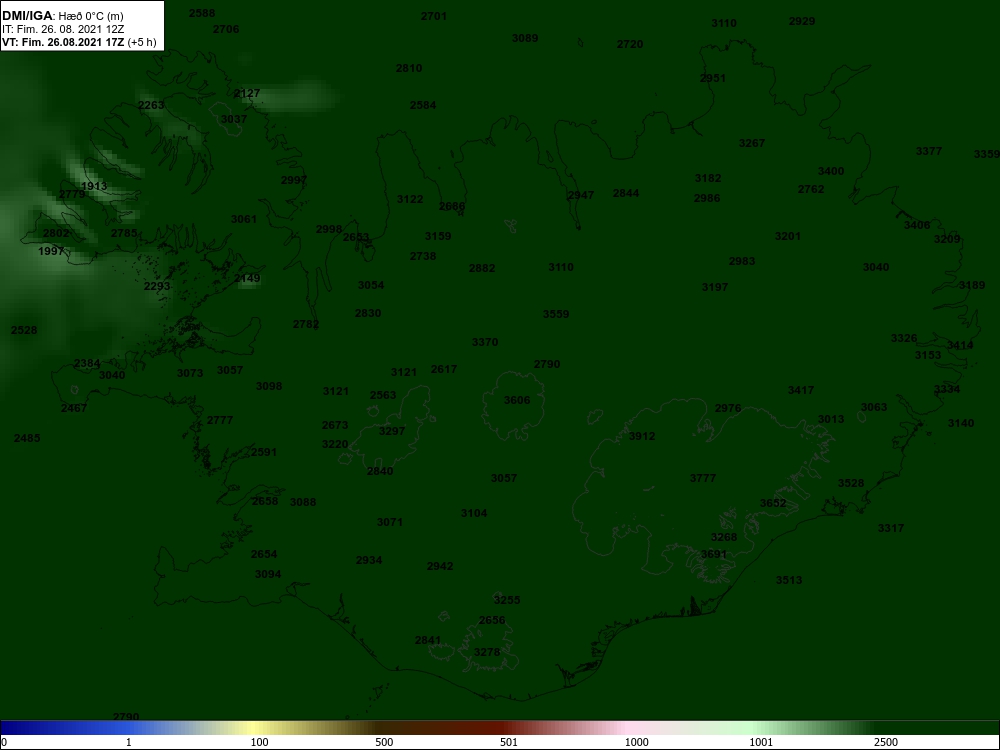This screenshot has height=750, width=1000.
Task: Click the 3606 value inside the glacier outline
Action: click(x=517, y=400)
